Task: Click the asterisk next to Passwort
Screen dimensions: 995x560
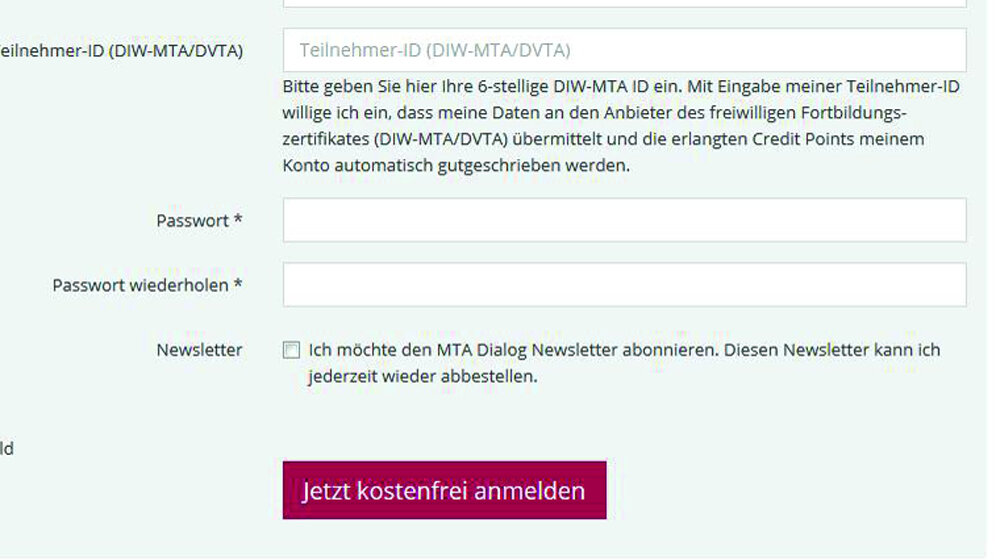Action: [238, 221]
